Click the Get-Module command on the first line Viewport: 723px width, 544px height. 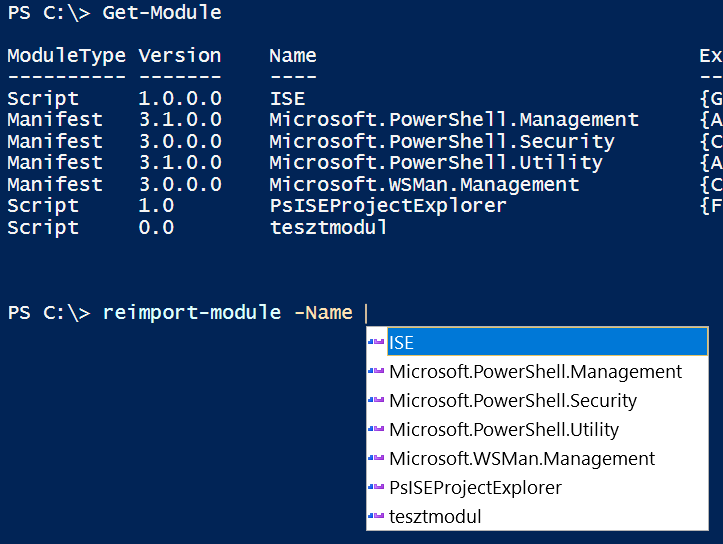pos(162,13)
